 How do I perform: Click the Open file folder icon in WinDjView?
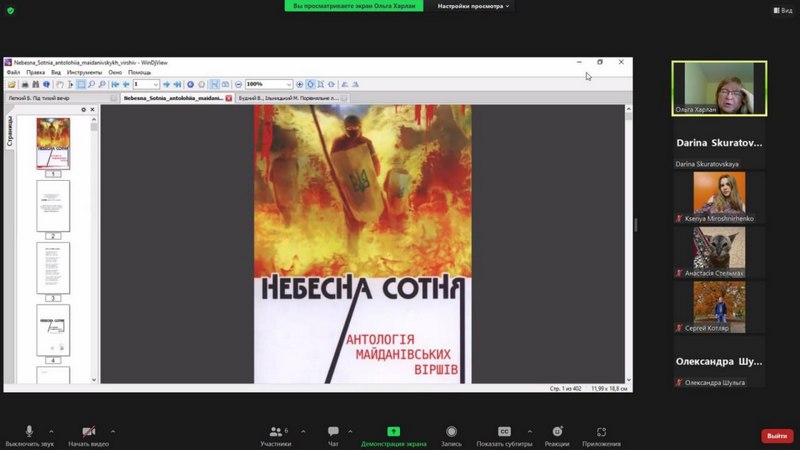tap(11, 84)
